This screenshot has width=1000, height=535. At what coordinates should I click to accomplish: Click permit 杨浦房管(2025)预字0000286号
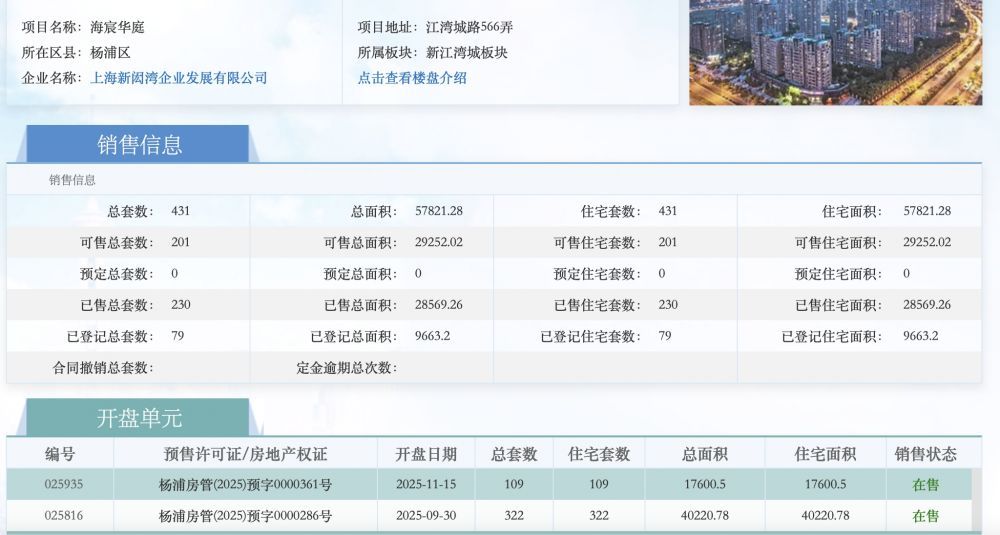245,516
